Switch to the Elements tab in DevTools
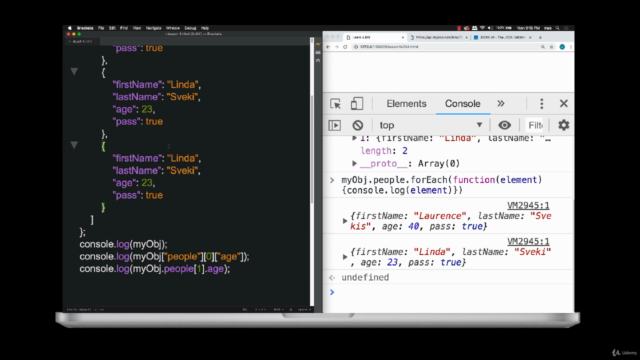The width and height of the screenshot is (640, 360). 406,104
